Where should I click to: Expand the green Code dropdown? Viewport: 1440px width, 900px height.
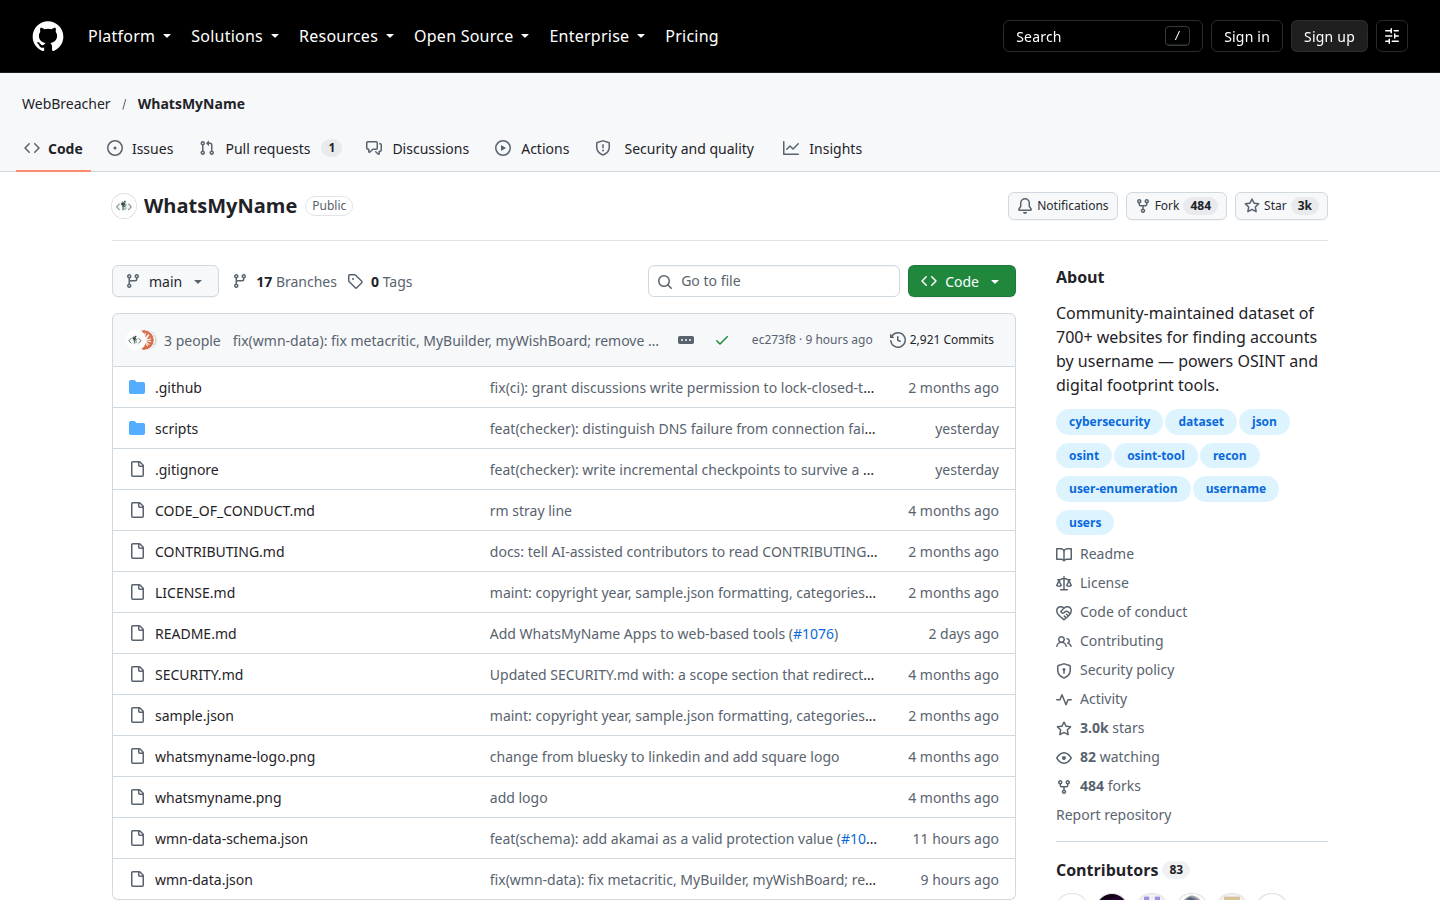pos(962,281)
